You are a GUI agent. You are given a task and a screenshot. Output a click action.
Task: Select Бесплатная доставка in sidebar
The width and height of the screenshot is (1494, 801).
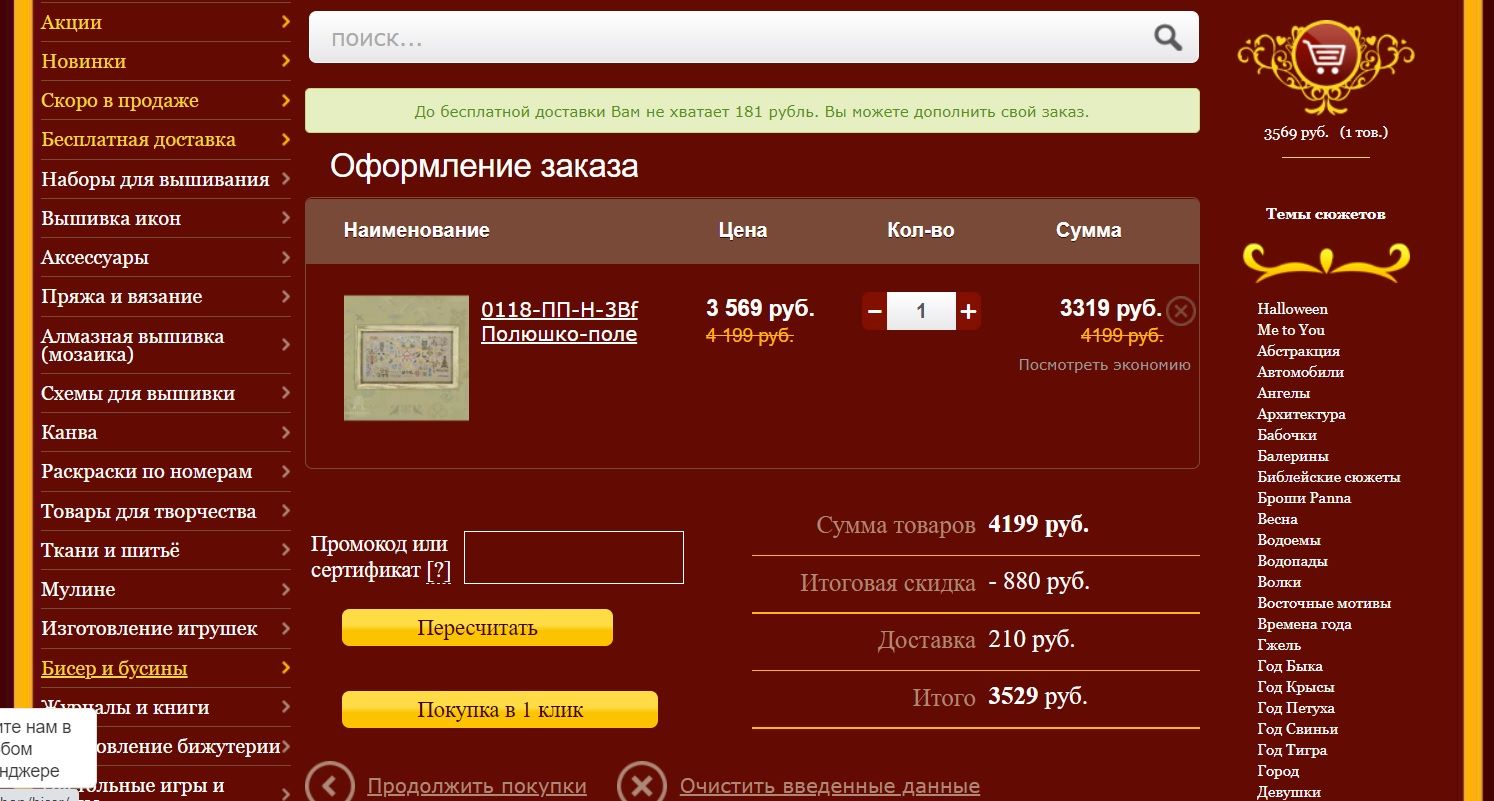138,140
